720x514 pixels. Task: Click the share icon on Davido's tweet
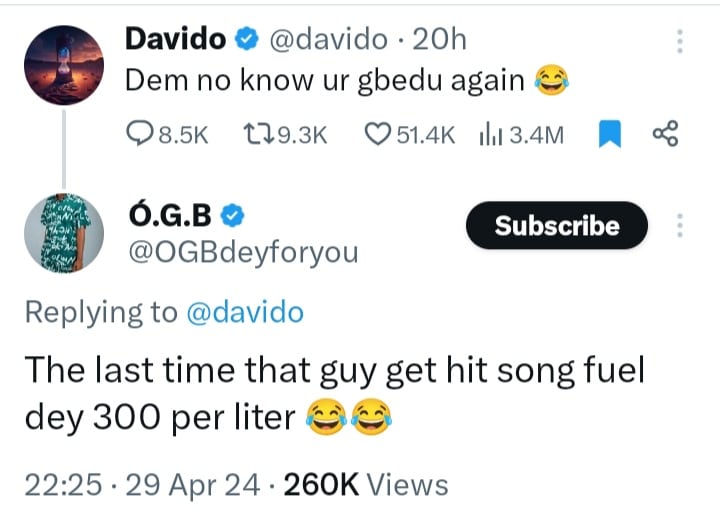click(665, 134)
